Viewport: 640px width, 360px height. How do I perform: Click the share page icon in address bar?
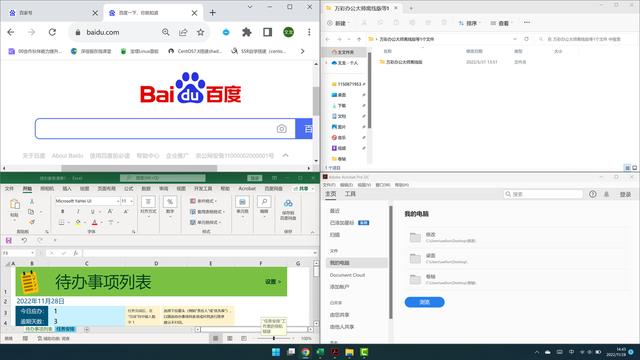coord(183,32)
